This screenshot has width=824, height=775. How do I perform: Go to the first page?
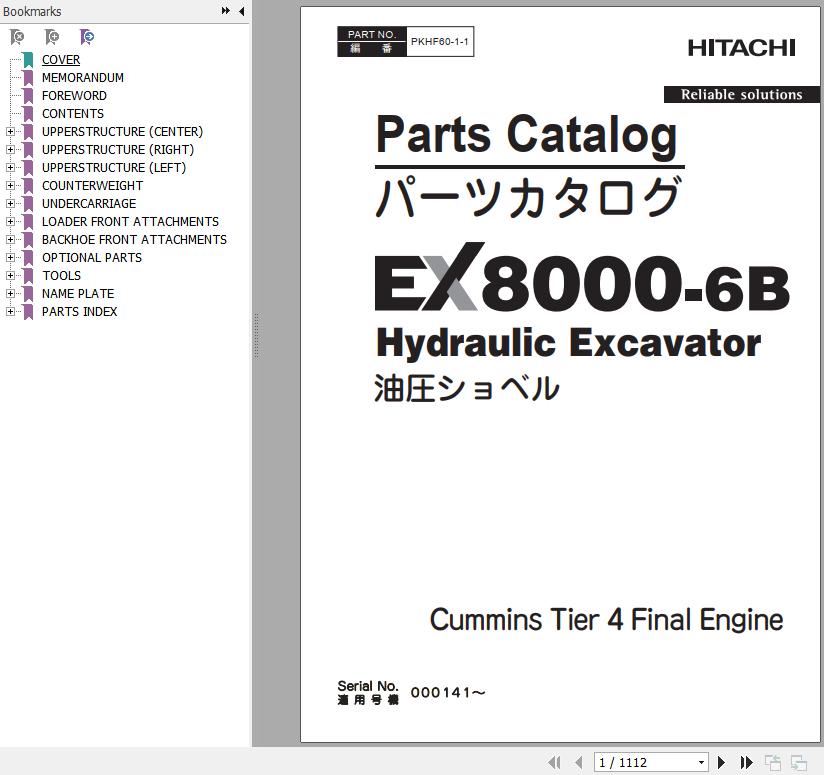click(x=554, y=762)
